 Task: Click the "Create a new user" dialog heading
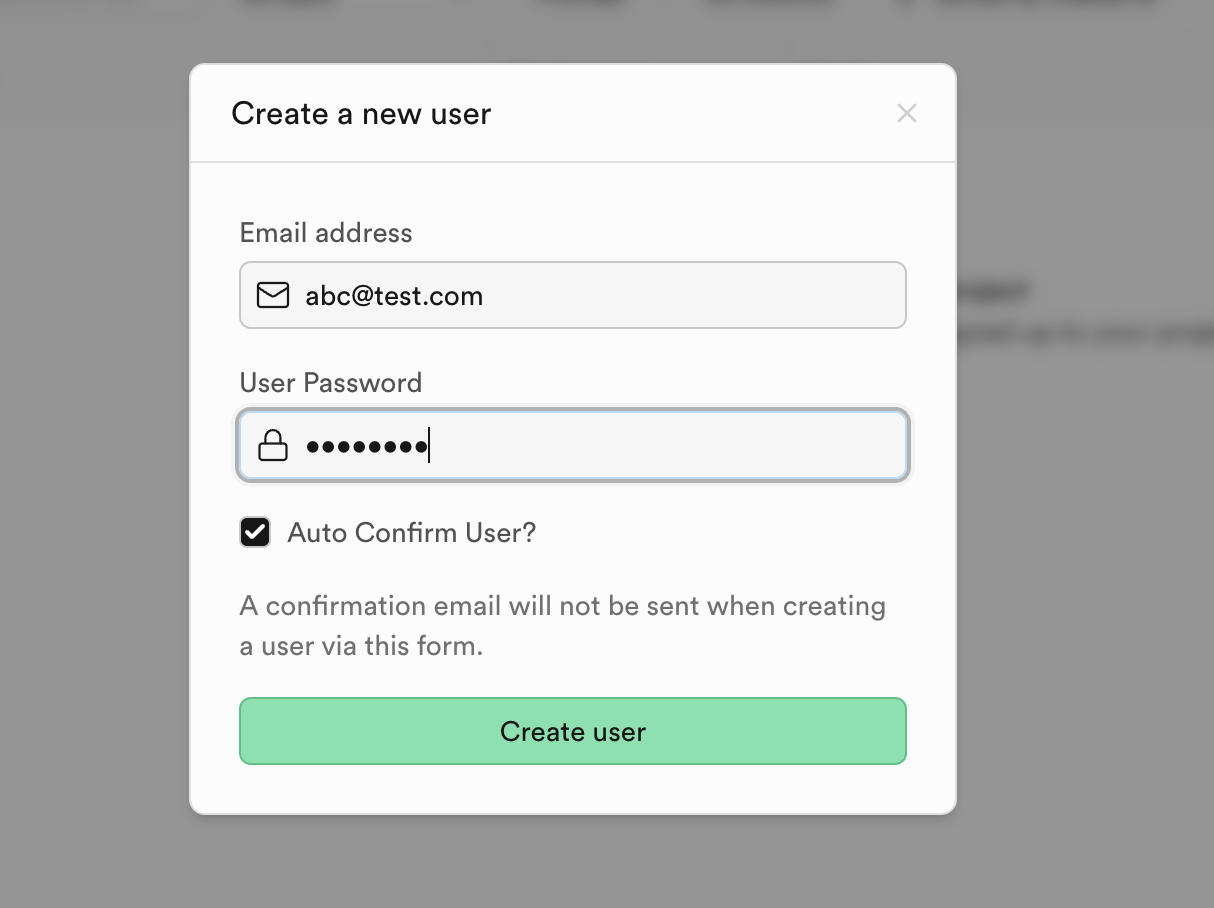pyautogui.click(x=361, y=114)
